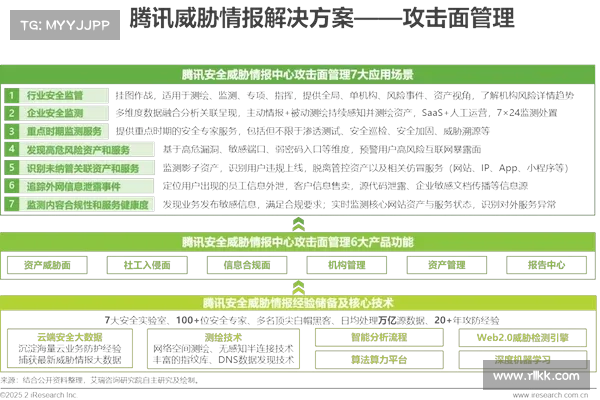
Task: Click the 报告中心 function box
Action: click(546, 265)
